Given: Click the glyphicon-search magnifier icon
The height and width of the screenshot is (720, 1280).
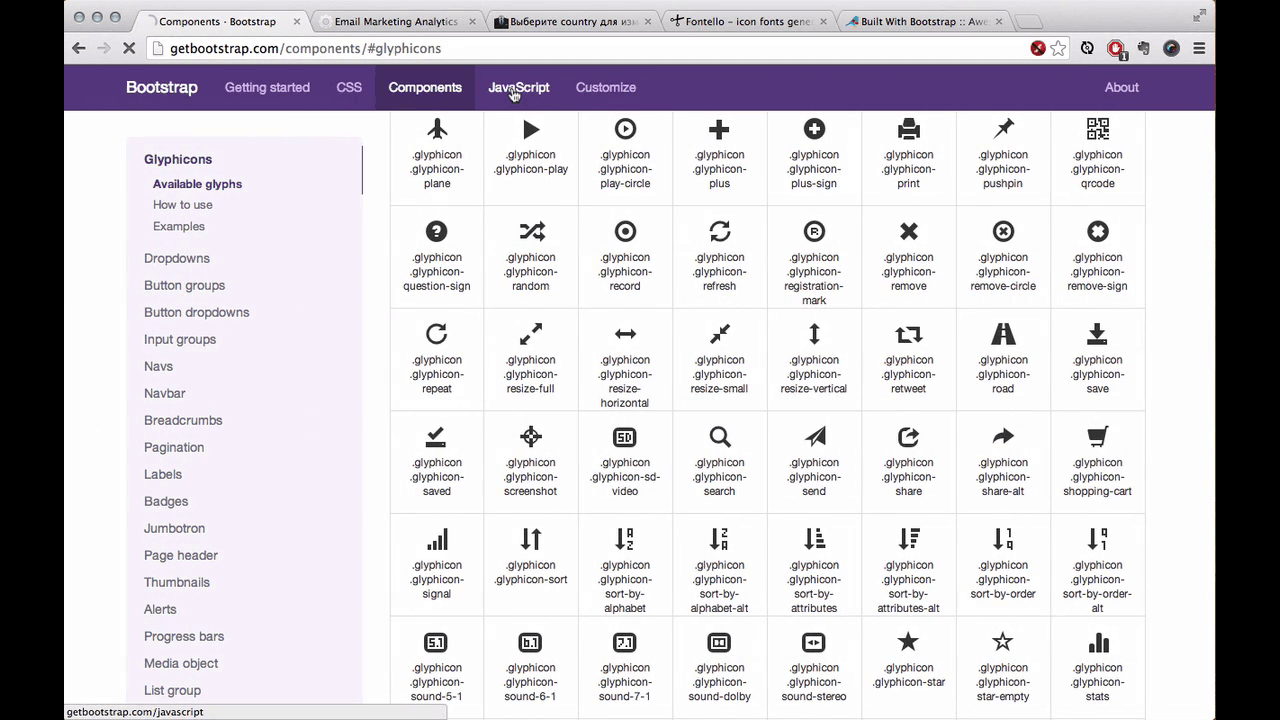Looking at the screenshot, I should (719, 437).
